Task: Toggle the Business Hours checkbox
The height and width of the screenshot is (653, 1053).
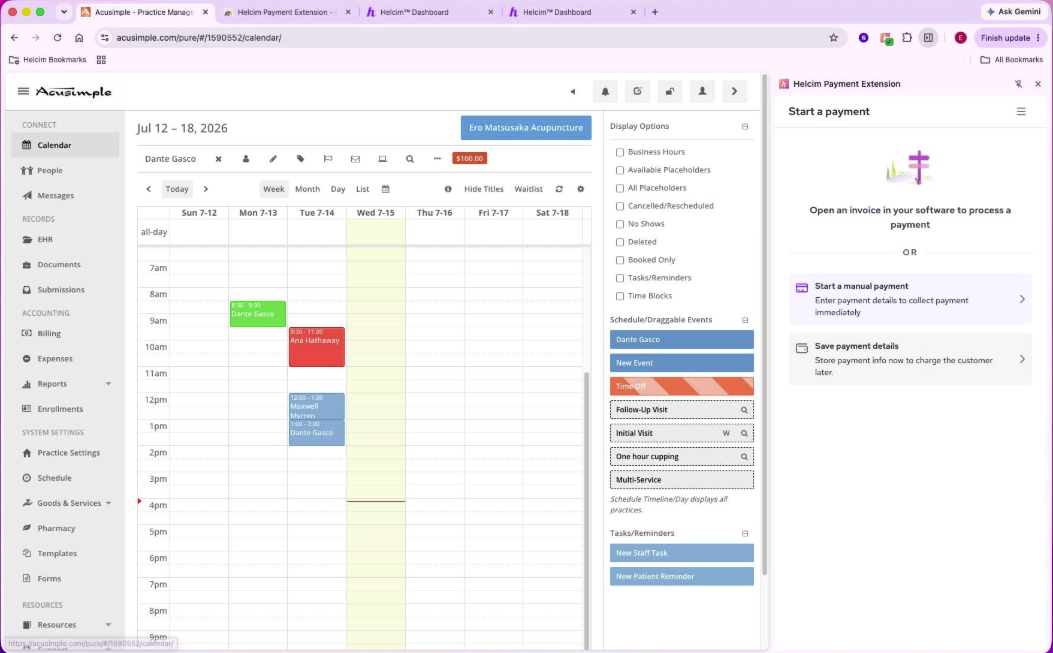Action: [x=620, y=153]
